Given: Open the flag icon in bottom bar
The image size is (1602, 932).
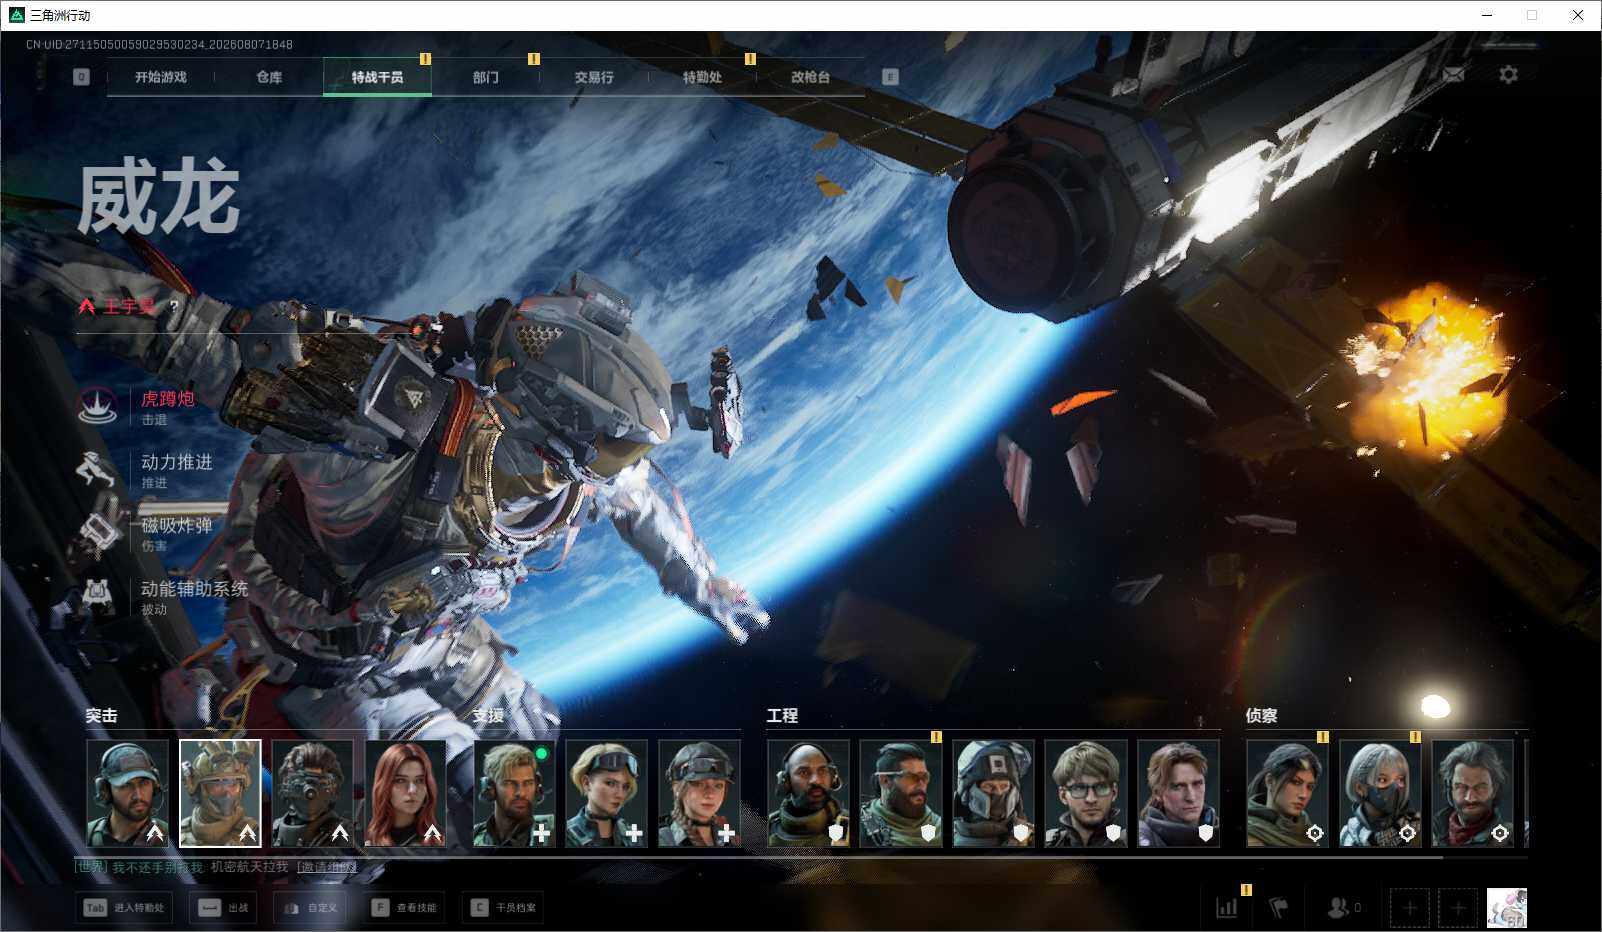Looking at the screenshot, I should 1278,908.
